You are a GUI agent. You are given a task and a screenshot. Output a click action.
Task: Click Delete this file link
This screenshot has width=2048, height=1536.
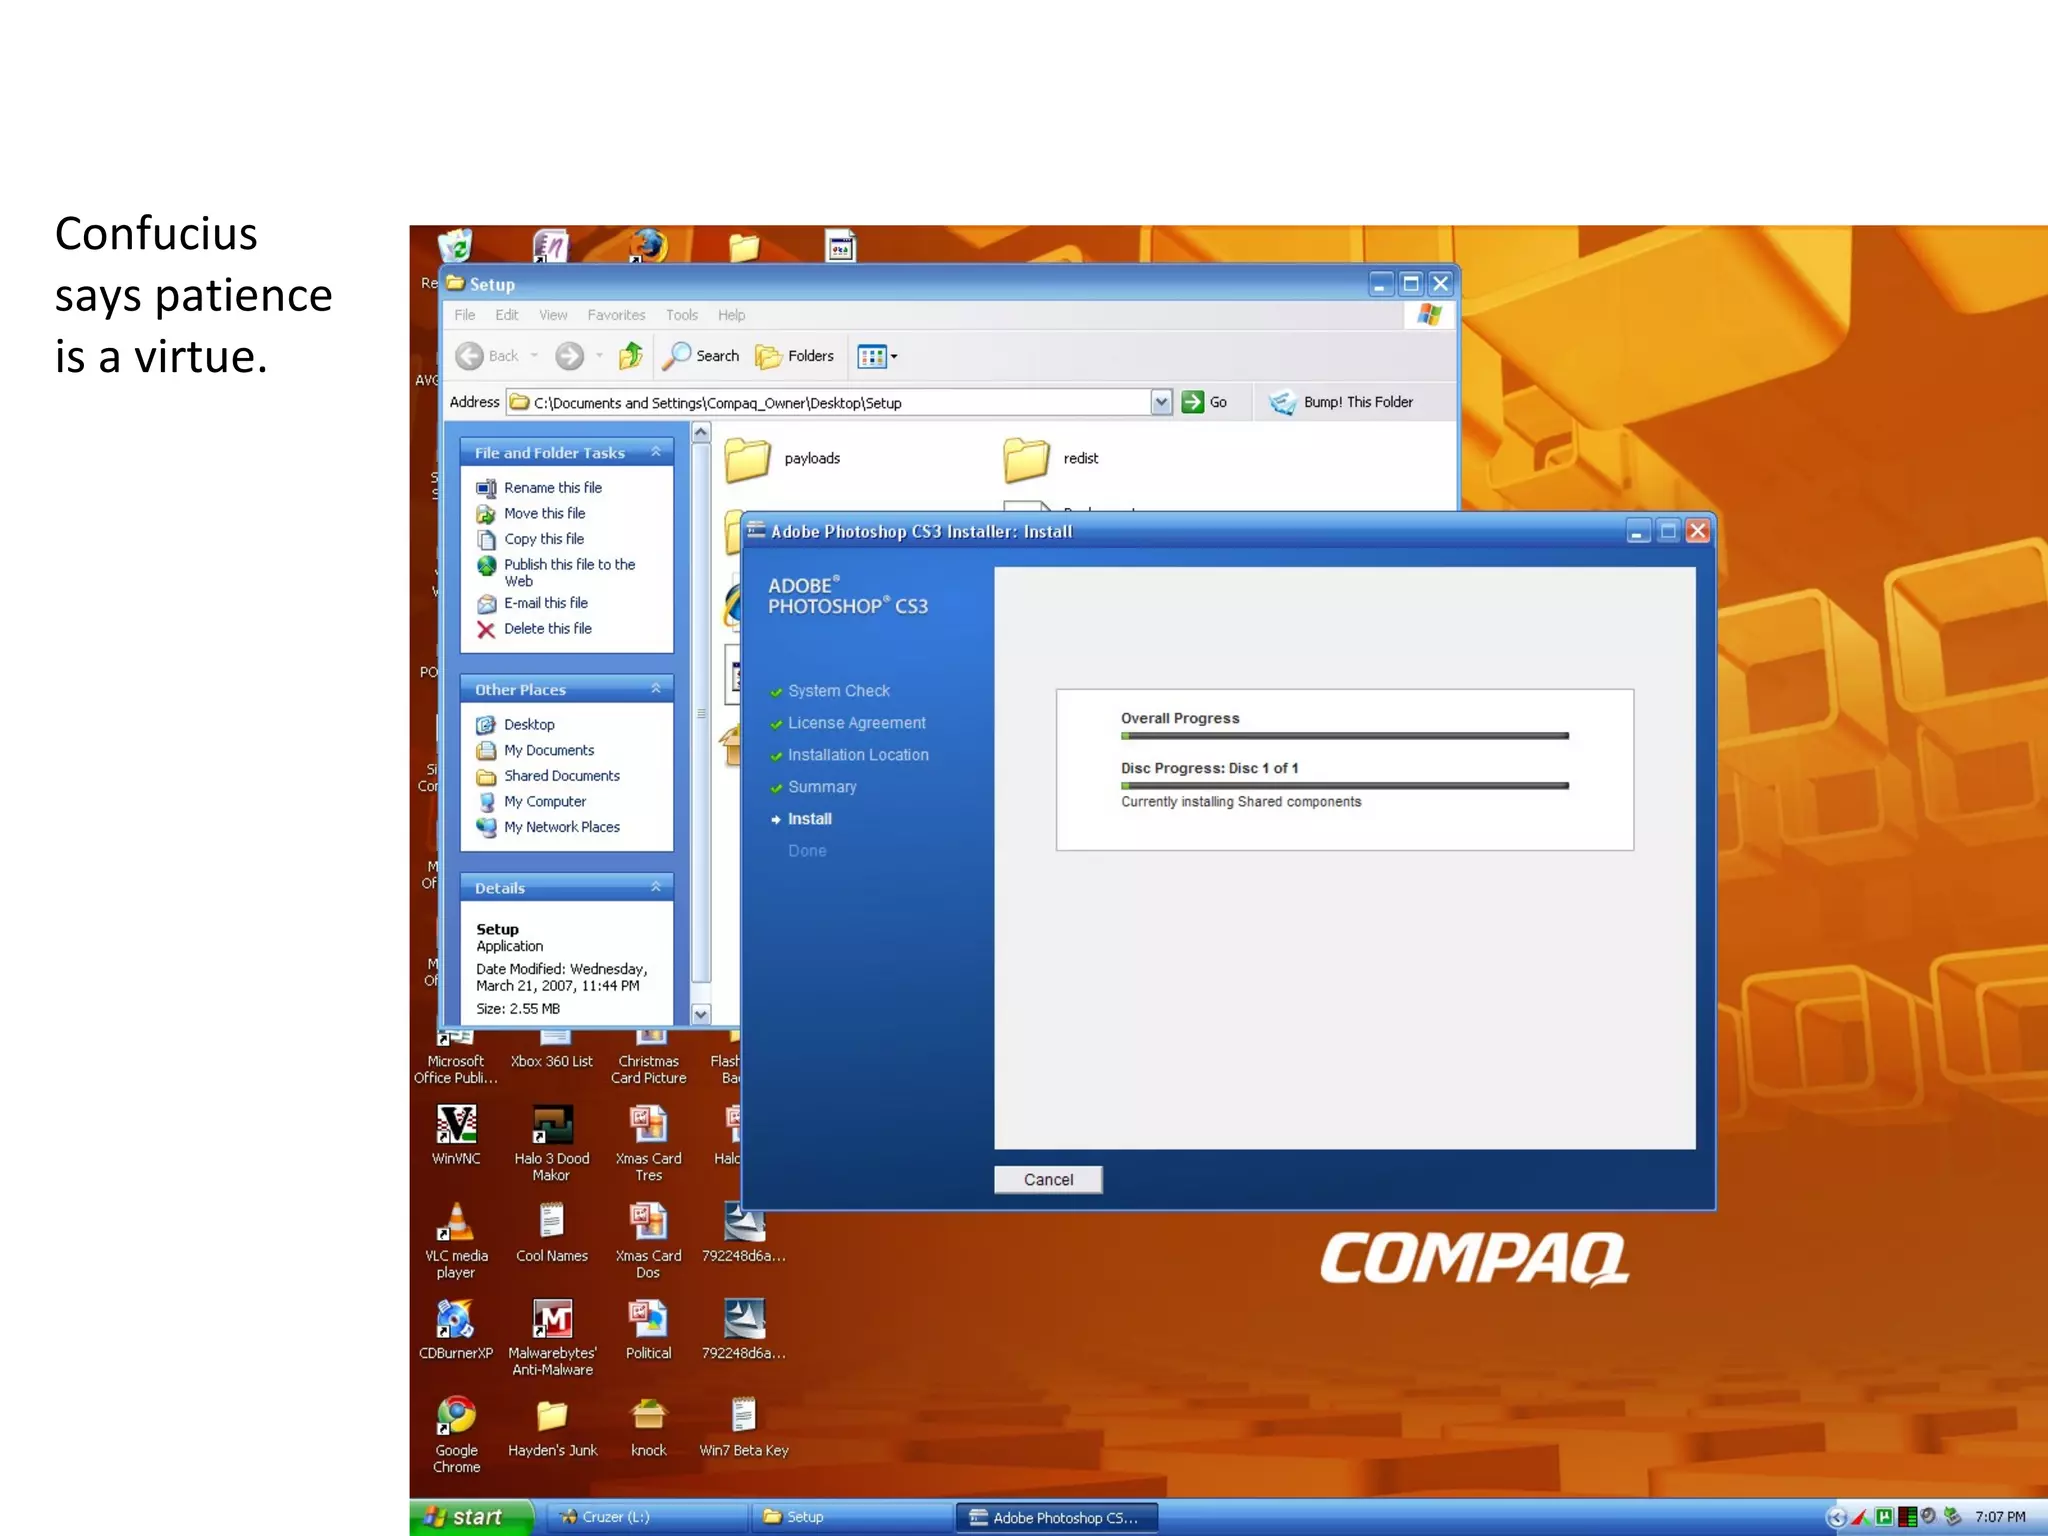coord(548,629)
